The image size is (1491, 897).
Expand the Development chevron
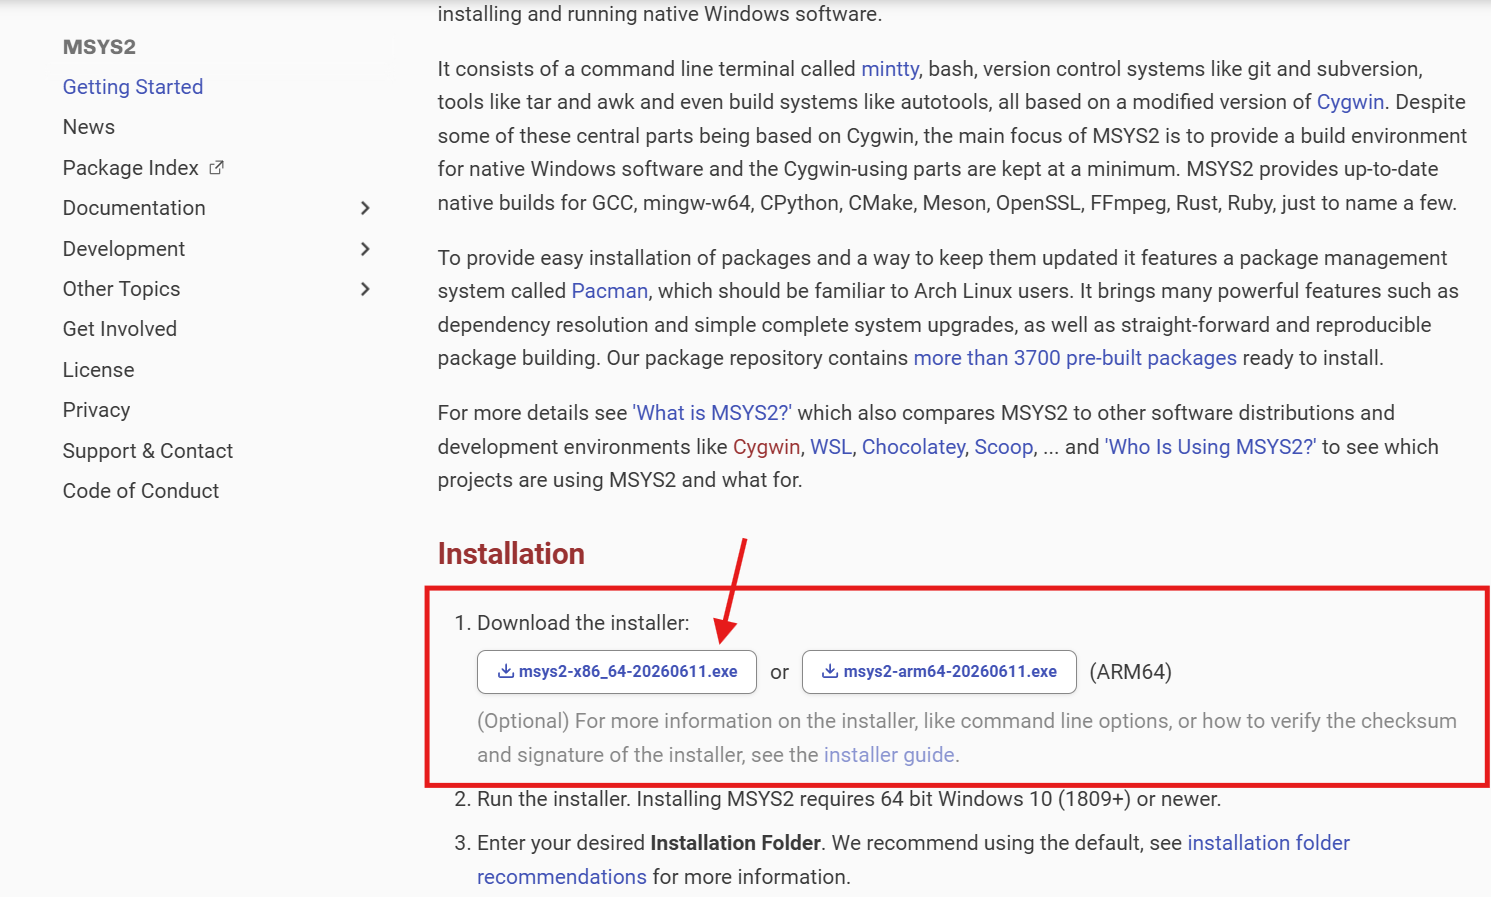[x=365, y=249]
